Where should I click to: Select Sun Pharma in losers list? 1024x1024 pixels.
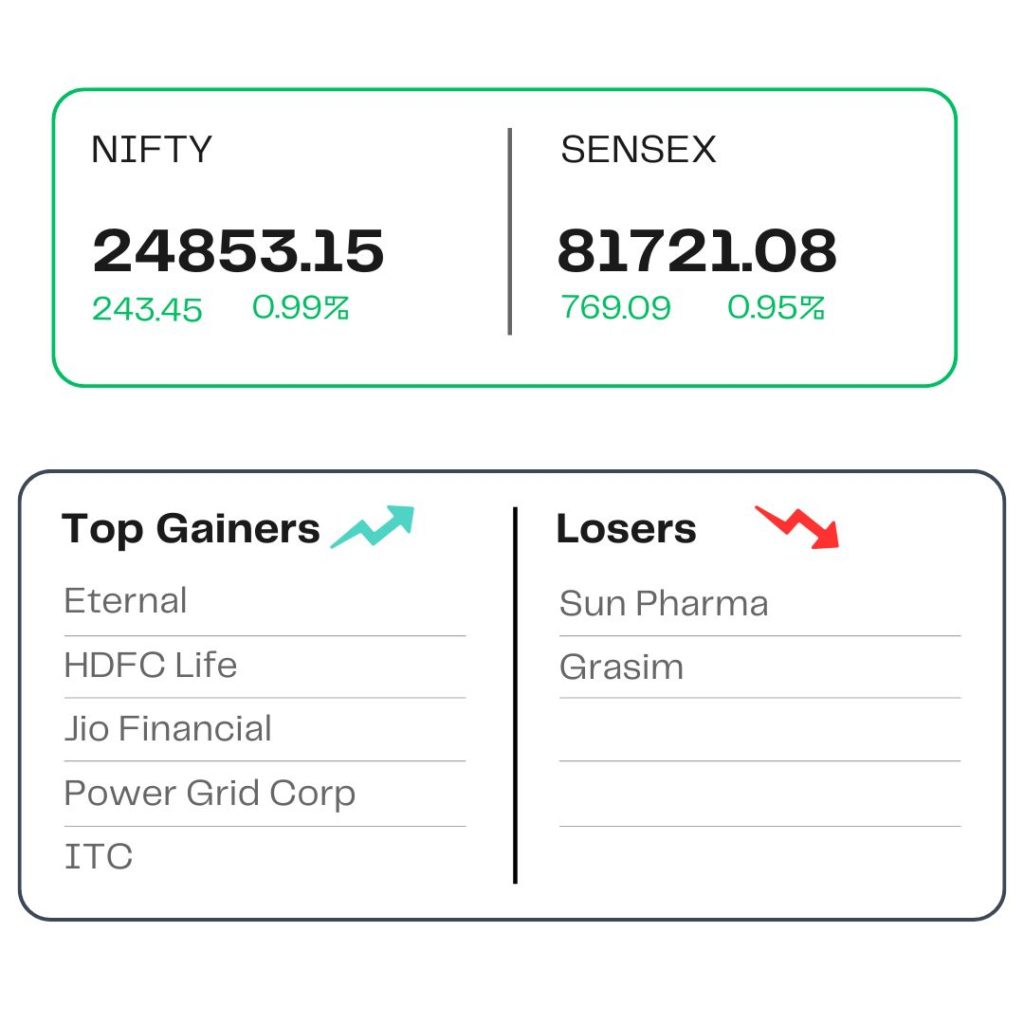pos(664,603)
